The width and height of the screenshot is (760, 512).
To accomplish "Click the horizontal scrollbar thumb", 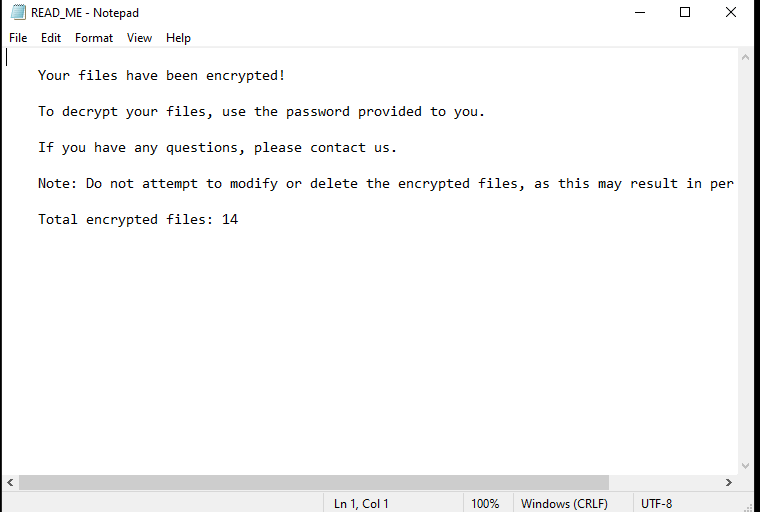I will point(314,482).
